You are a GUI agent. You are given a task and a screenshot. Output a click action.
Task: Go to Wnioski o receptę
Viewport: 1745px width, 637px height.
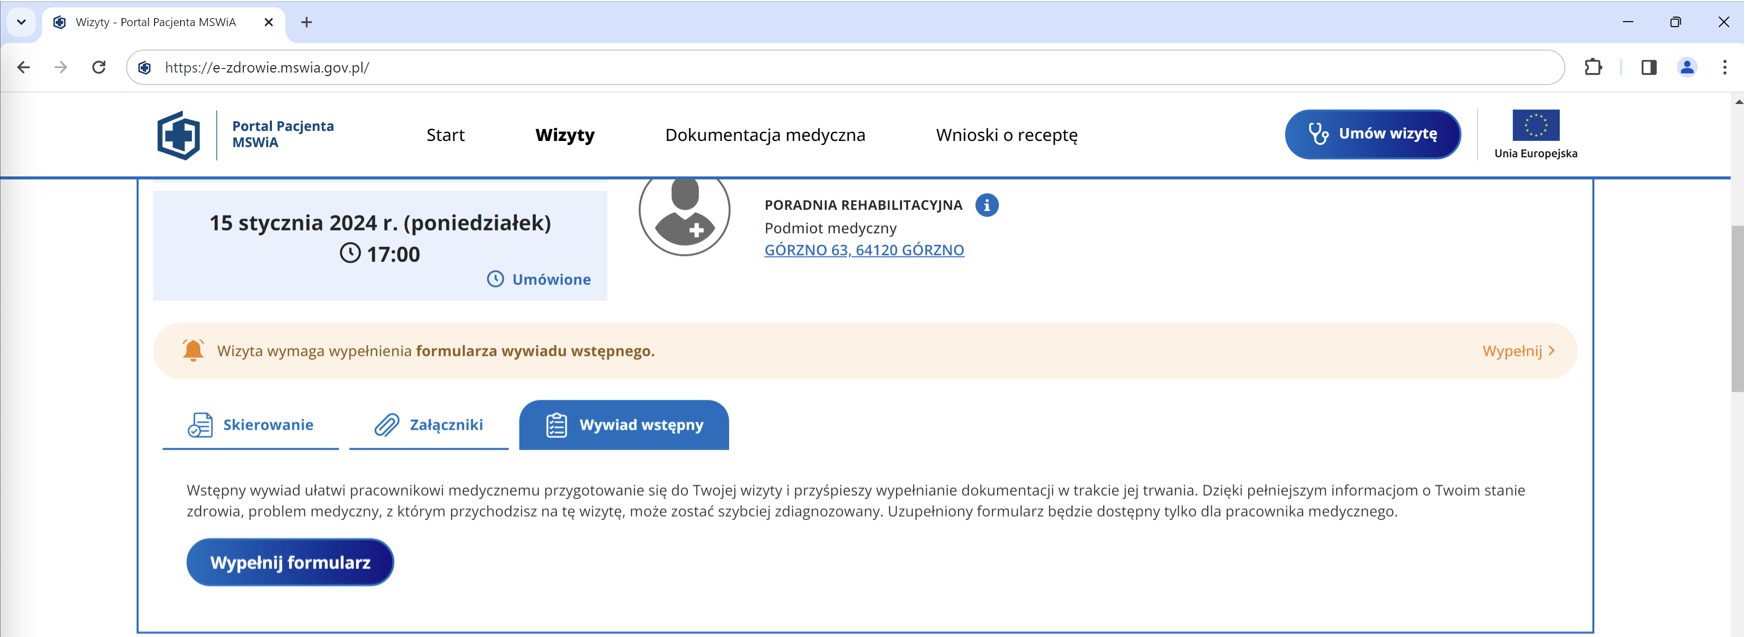[1006, 135]
